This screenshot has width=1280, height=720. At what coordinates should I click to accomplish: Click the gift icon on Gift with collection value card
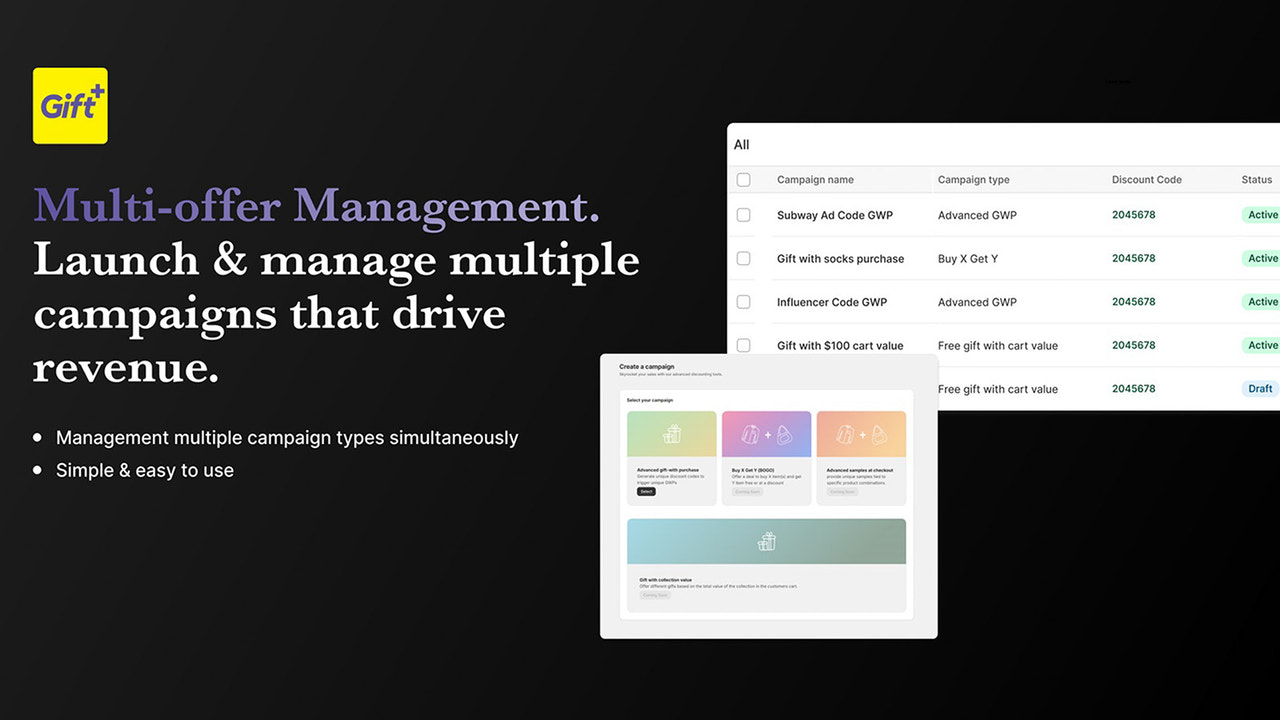[x=767, y=541]
